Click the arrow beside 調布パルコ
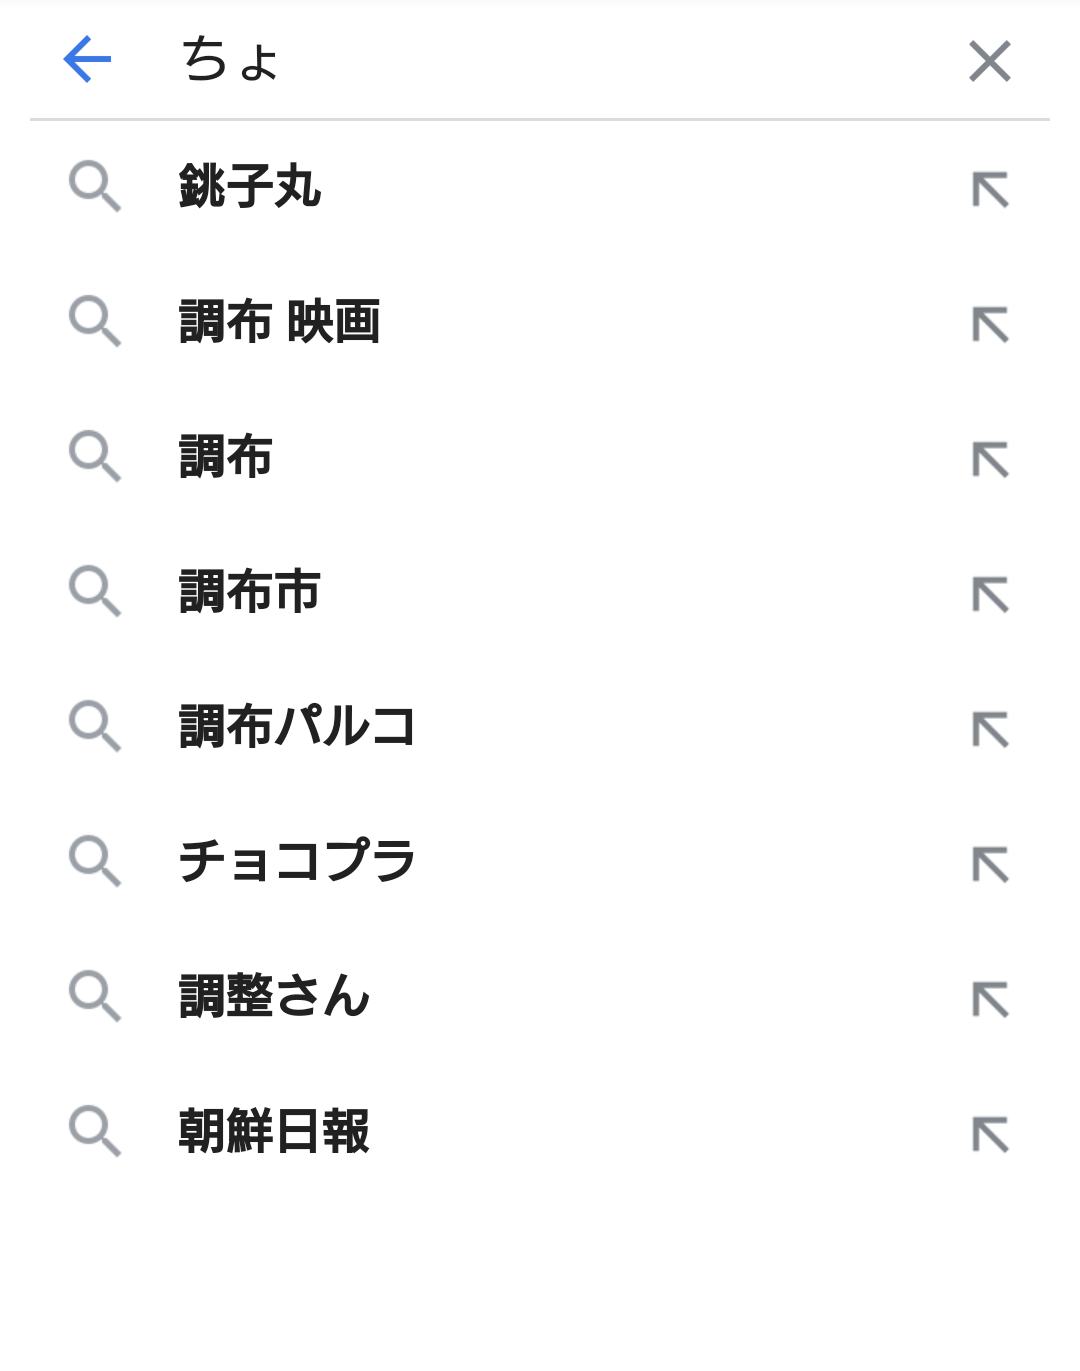 click(x=990, y=729)
